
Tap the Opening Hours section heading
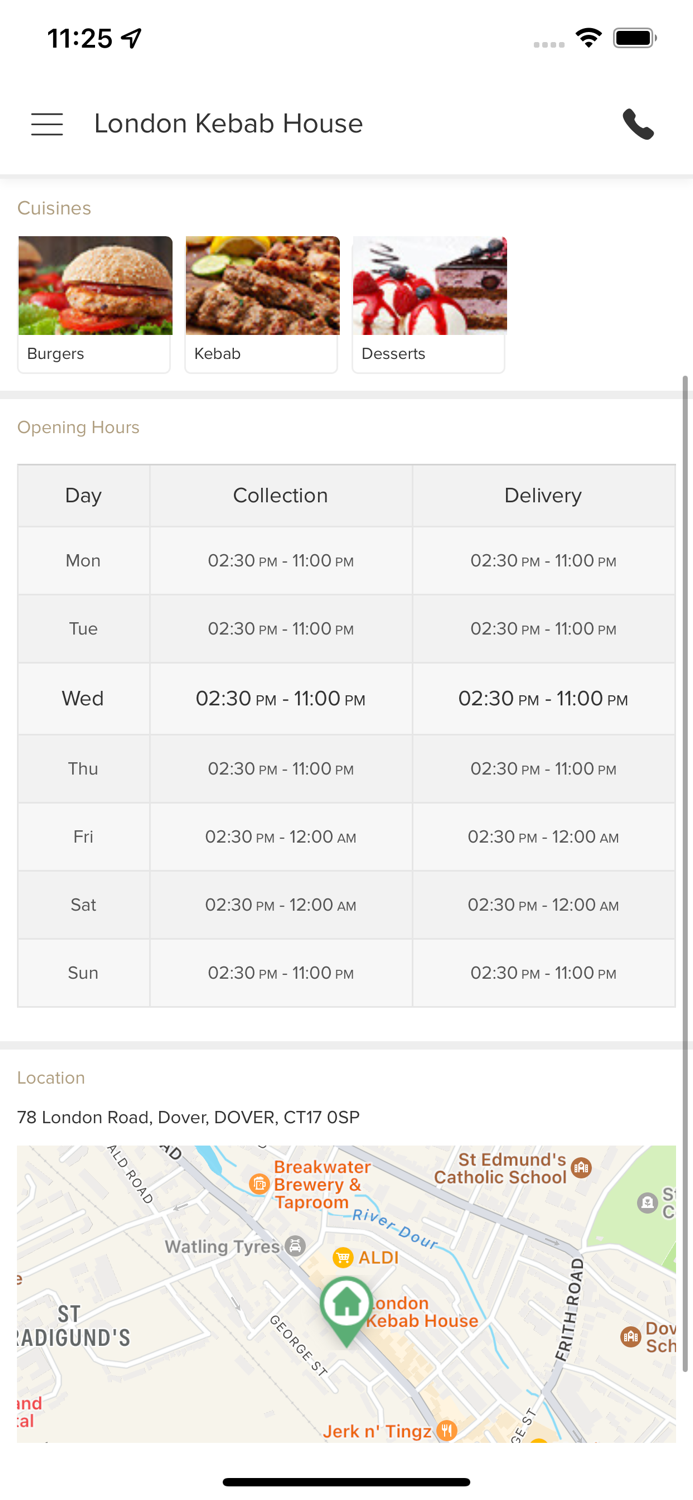tap(78, 427)
